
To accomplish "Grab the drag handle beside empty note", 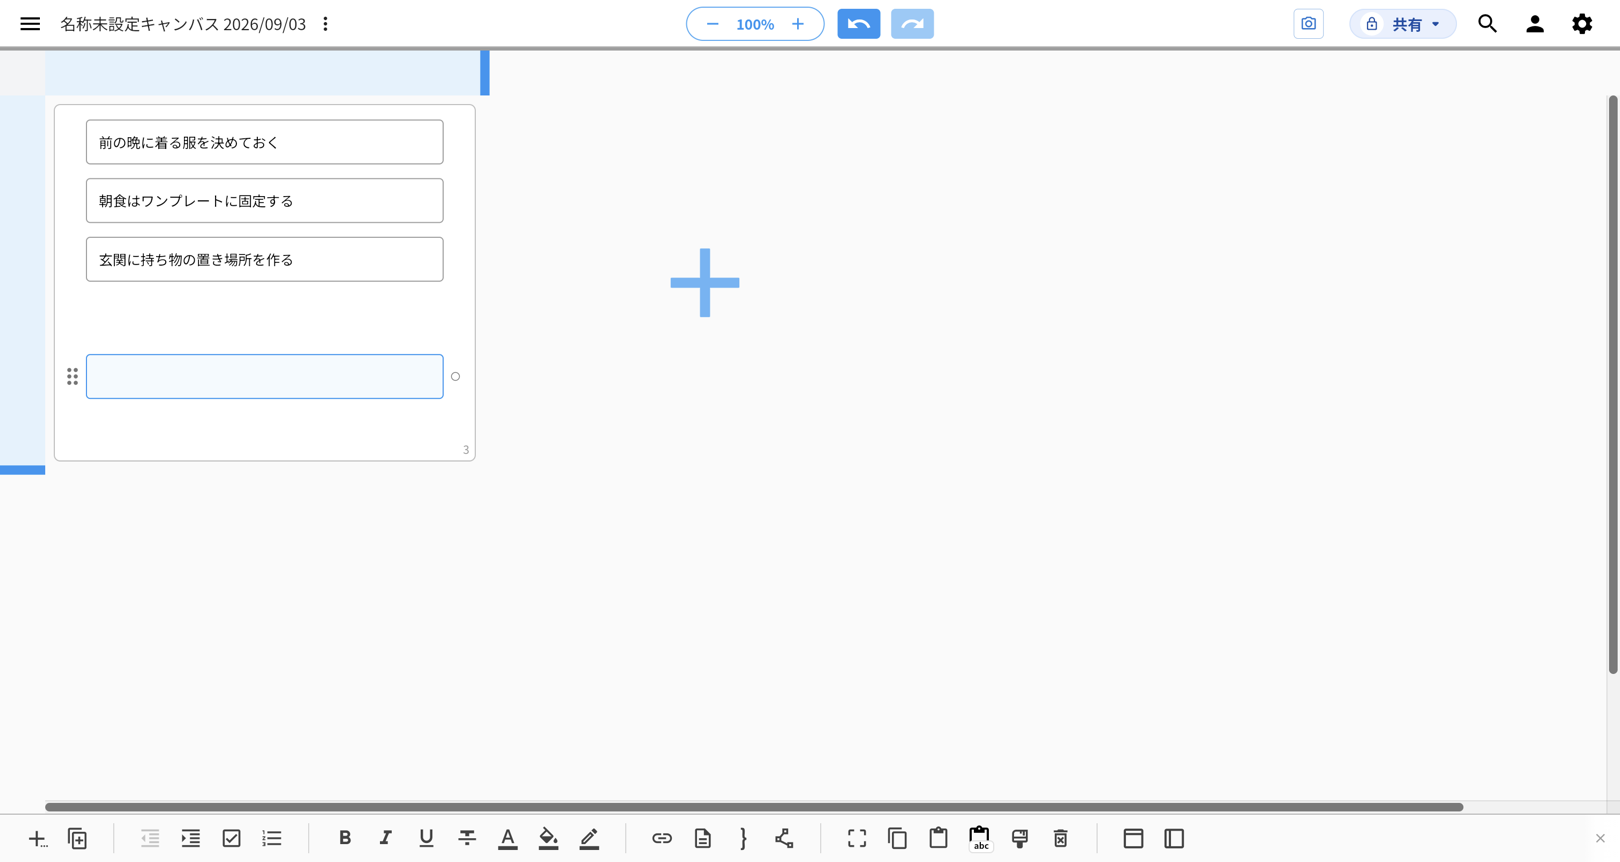I will click(72, 377).
